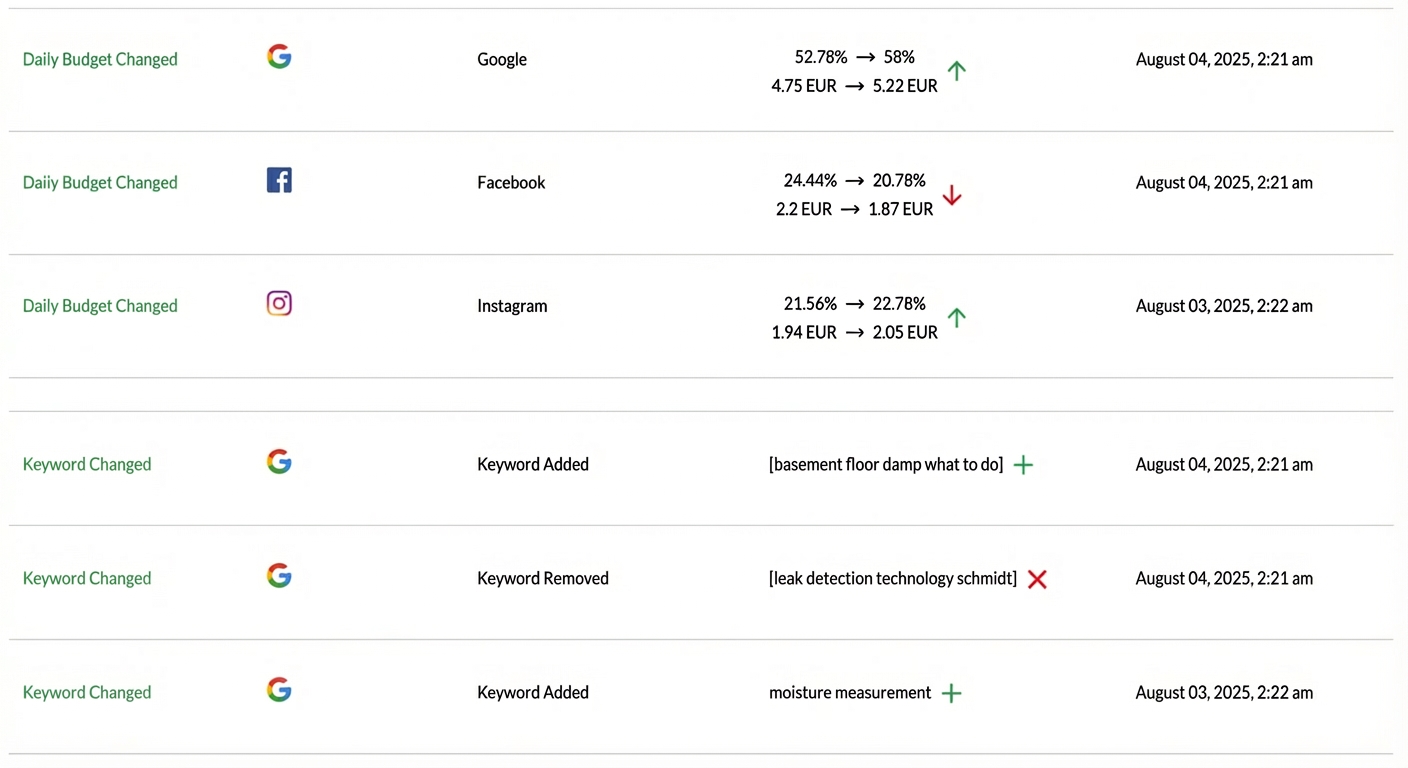
Task: Click the timestamp 'August 03, 2025, 2:22 am' on Instagram row
Action: point(1224,306)
